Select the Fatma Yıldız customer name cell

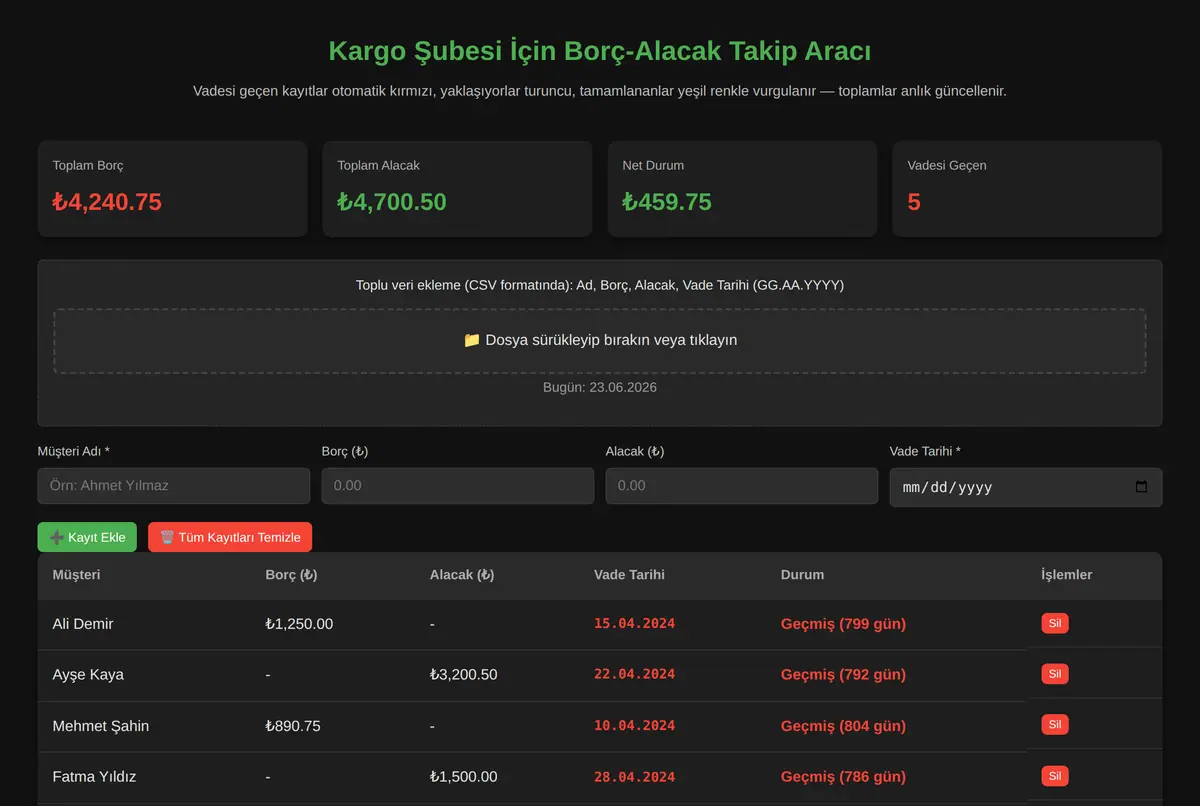coord(94,777)
